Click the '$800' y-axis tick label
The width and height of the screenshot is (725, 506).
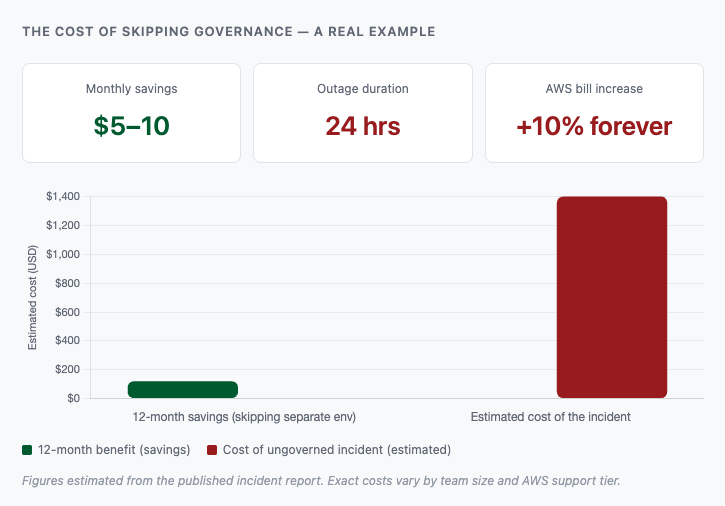(x=66, y=283)
